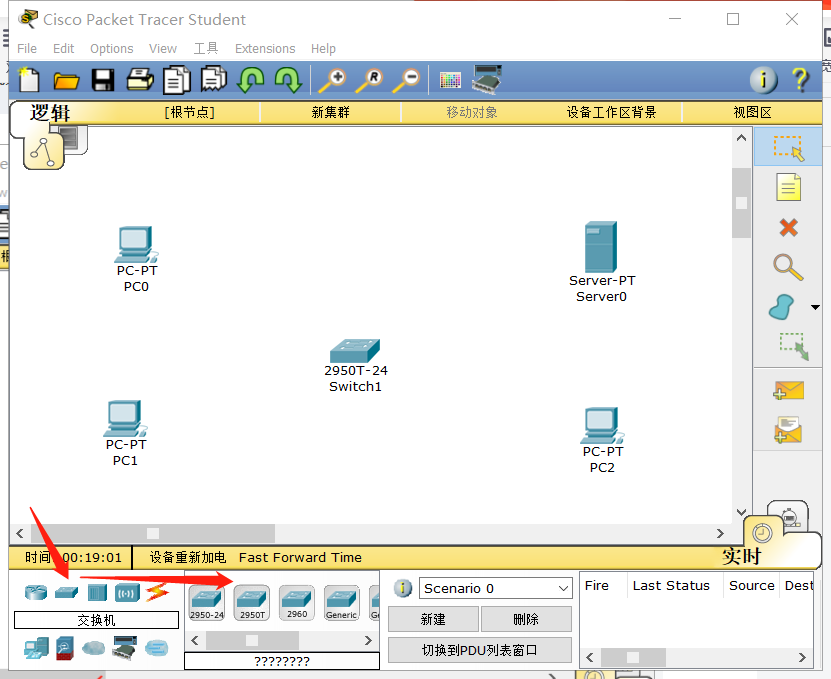Select the Multiuser Connection category

click(x=156, y=648)
